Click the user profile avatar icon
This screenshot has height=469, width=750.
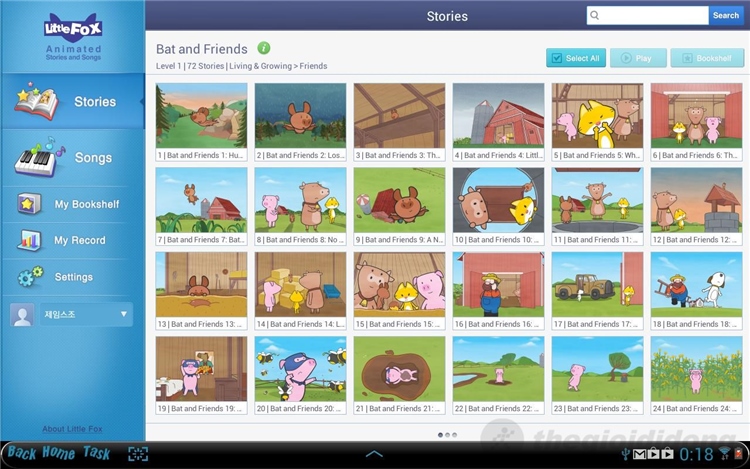coord(22,315)
